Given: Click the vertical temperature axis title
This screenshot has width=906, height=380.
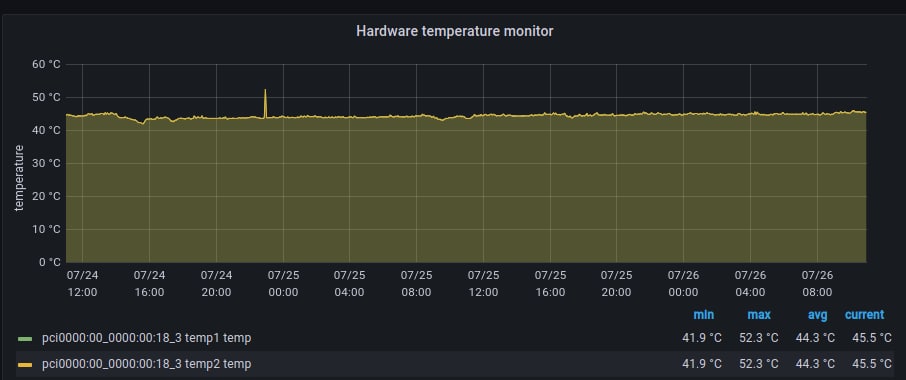Looking at the screenshot, I should pyautogui.click(x=19, y=178).
